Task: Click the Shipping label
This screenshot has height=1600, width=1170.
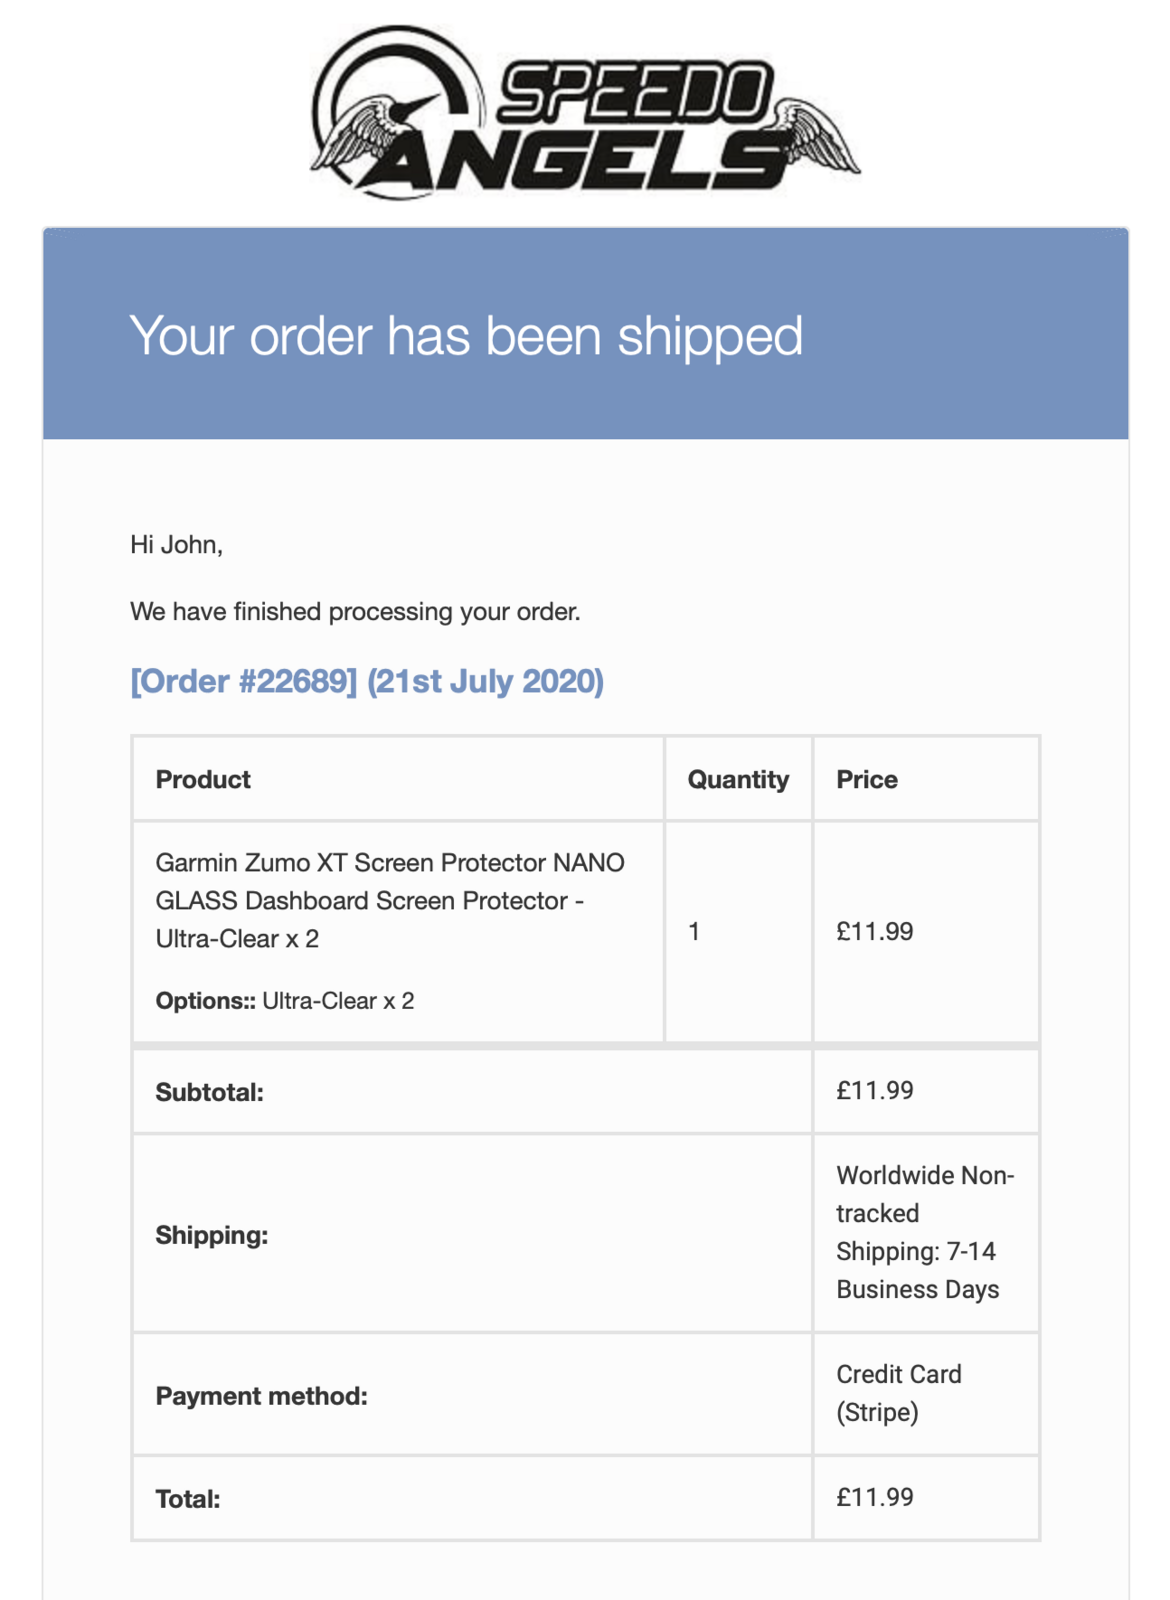Action: pyautogui.click(x=212, y=1235)
